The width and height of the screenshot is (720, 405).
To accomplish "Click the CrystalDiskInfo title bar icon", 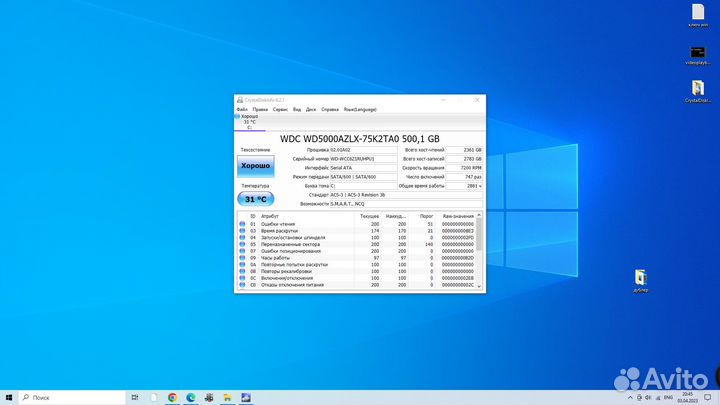I will (240, 100).
